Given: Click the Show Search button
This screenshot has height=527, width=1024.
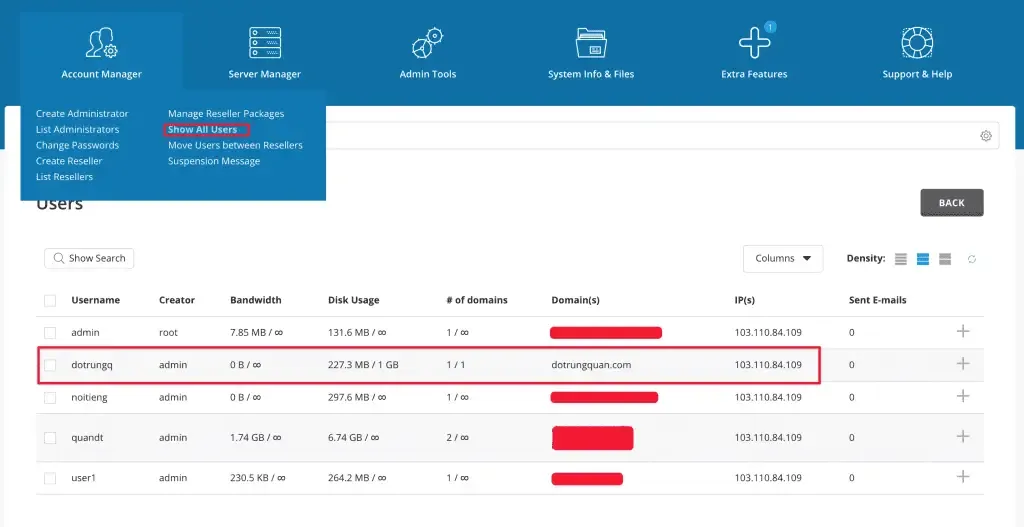Looking at the screenshot, I should tap(89, 258).
